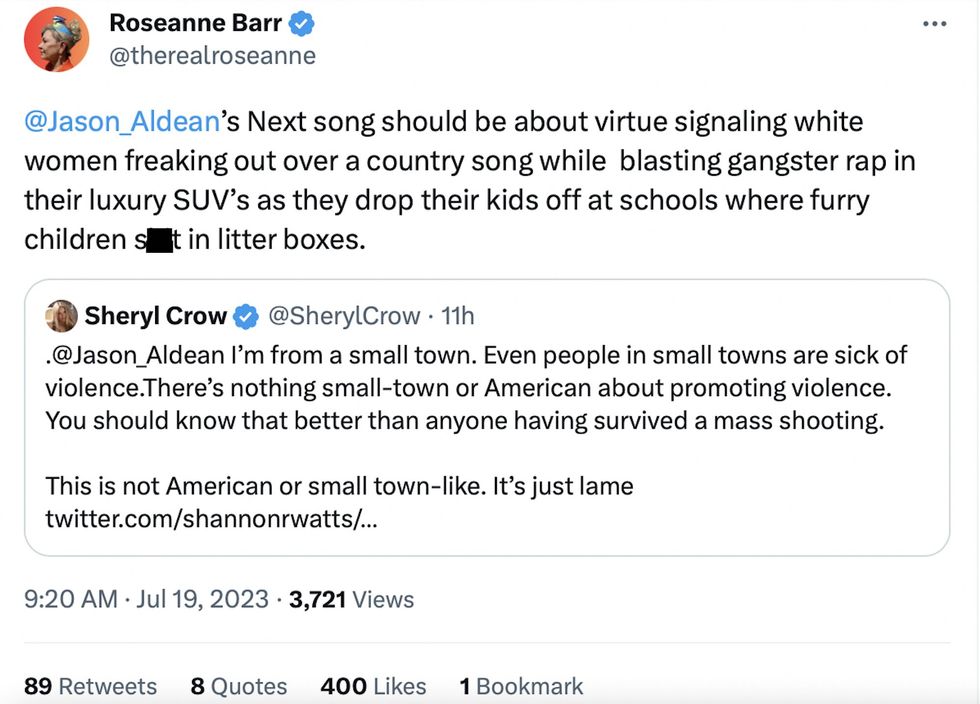Viewport: 980px width, 704px height.
Task: Show the 400 Likes list
Action: 373,686
